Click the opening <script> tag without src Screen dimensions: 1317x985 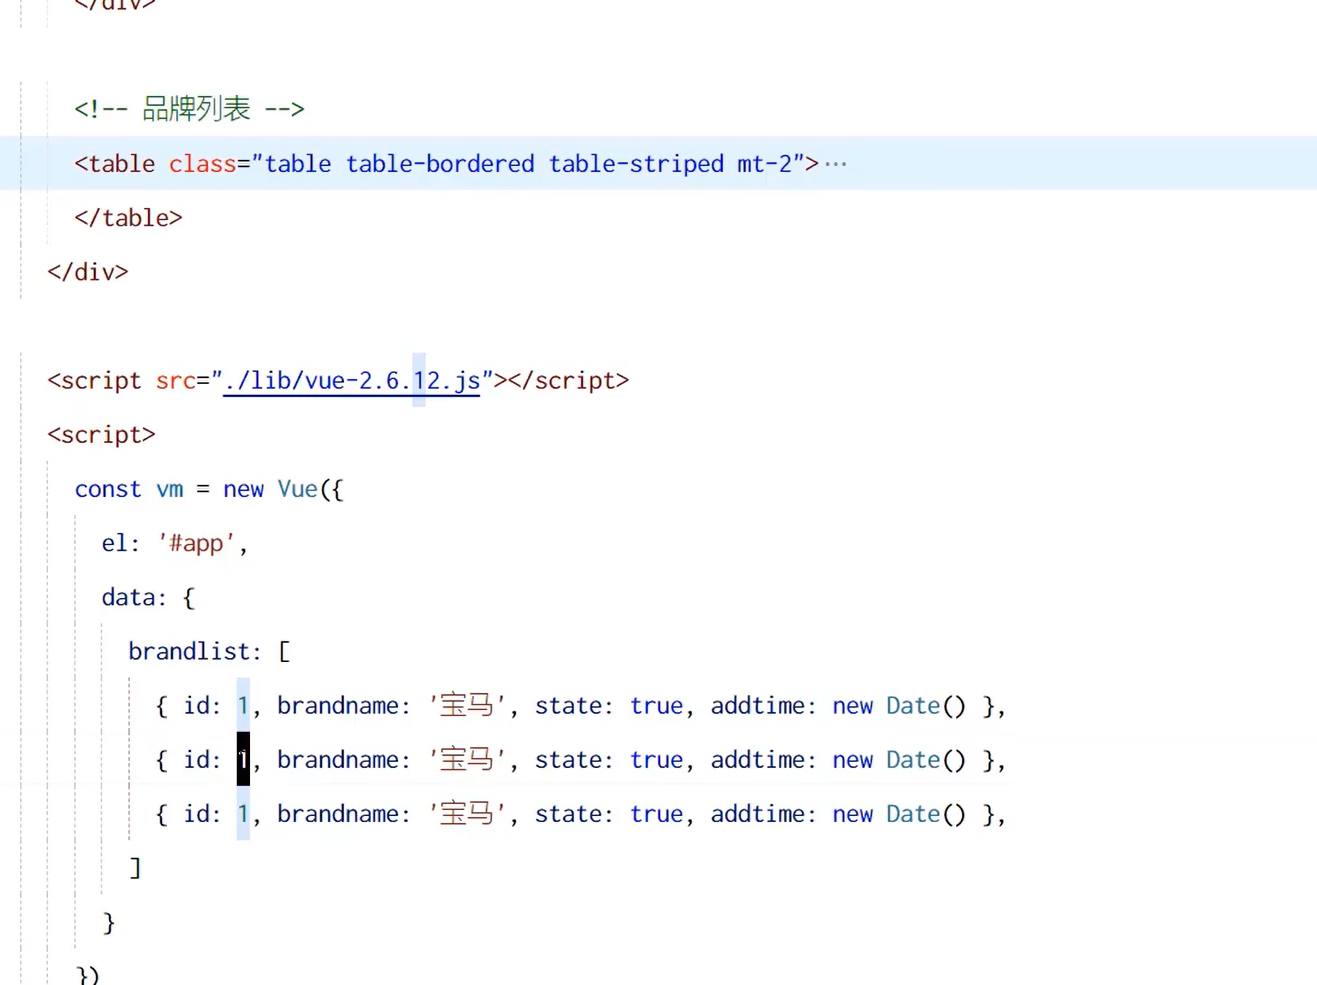(101, 435)
